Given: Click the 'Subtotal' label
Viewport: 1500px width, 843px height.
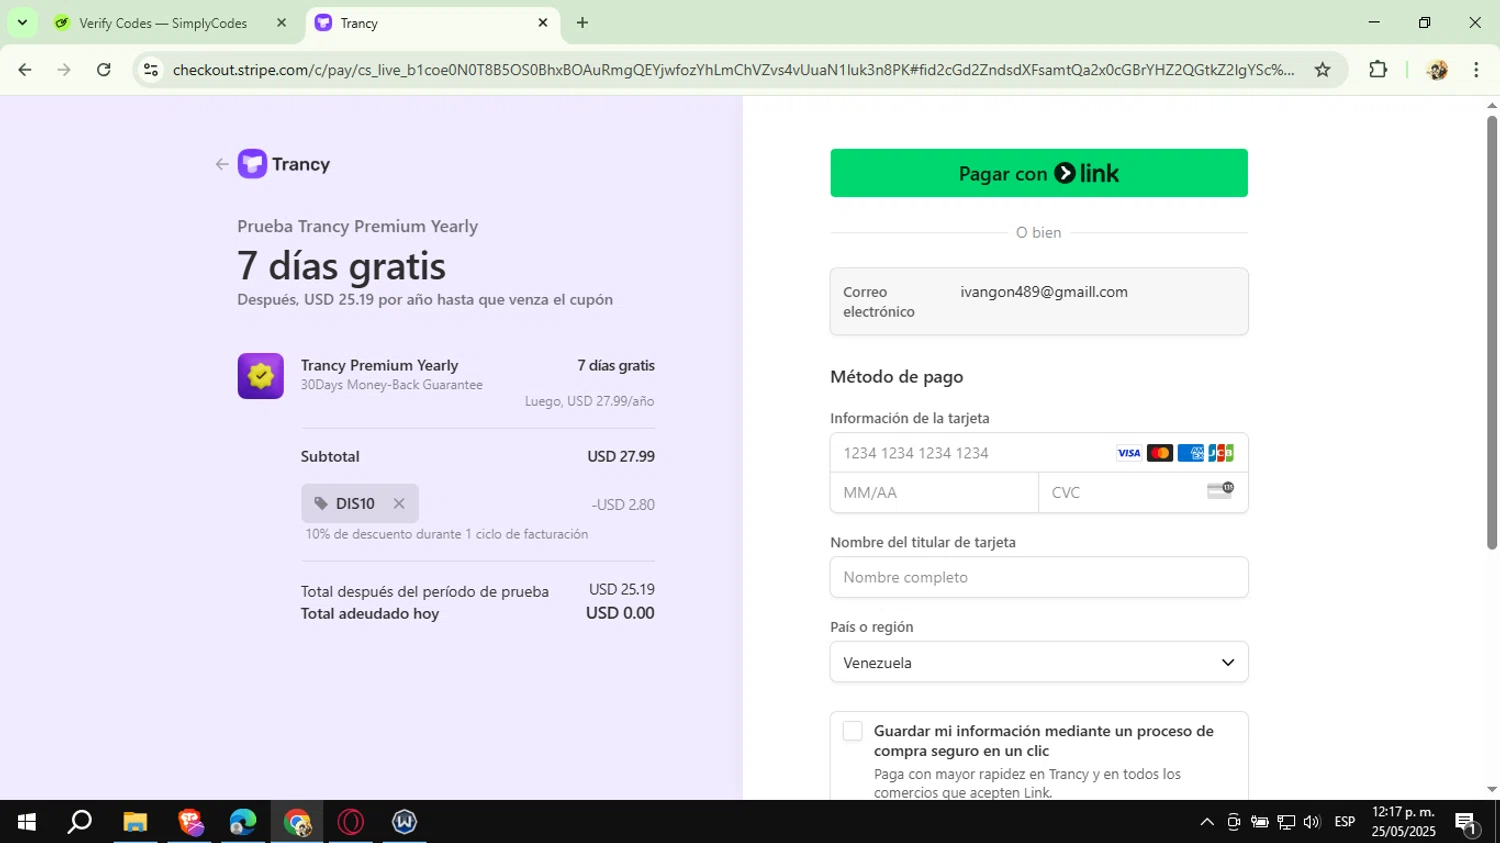Looking at the screenshot, I should pyautogui.click(x=330, y=456).
